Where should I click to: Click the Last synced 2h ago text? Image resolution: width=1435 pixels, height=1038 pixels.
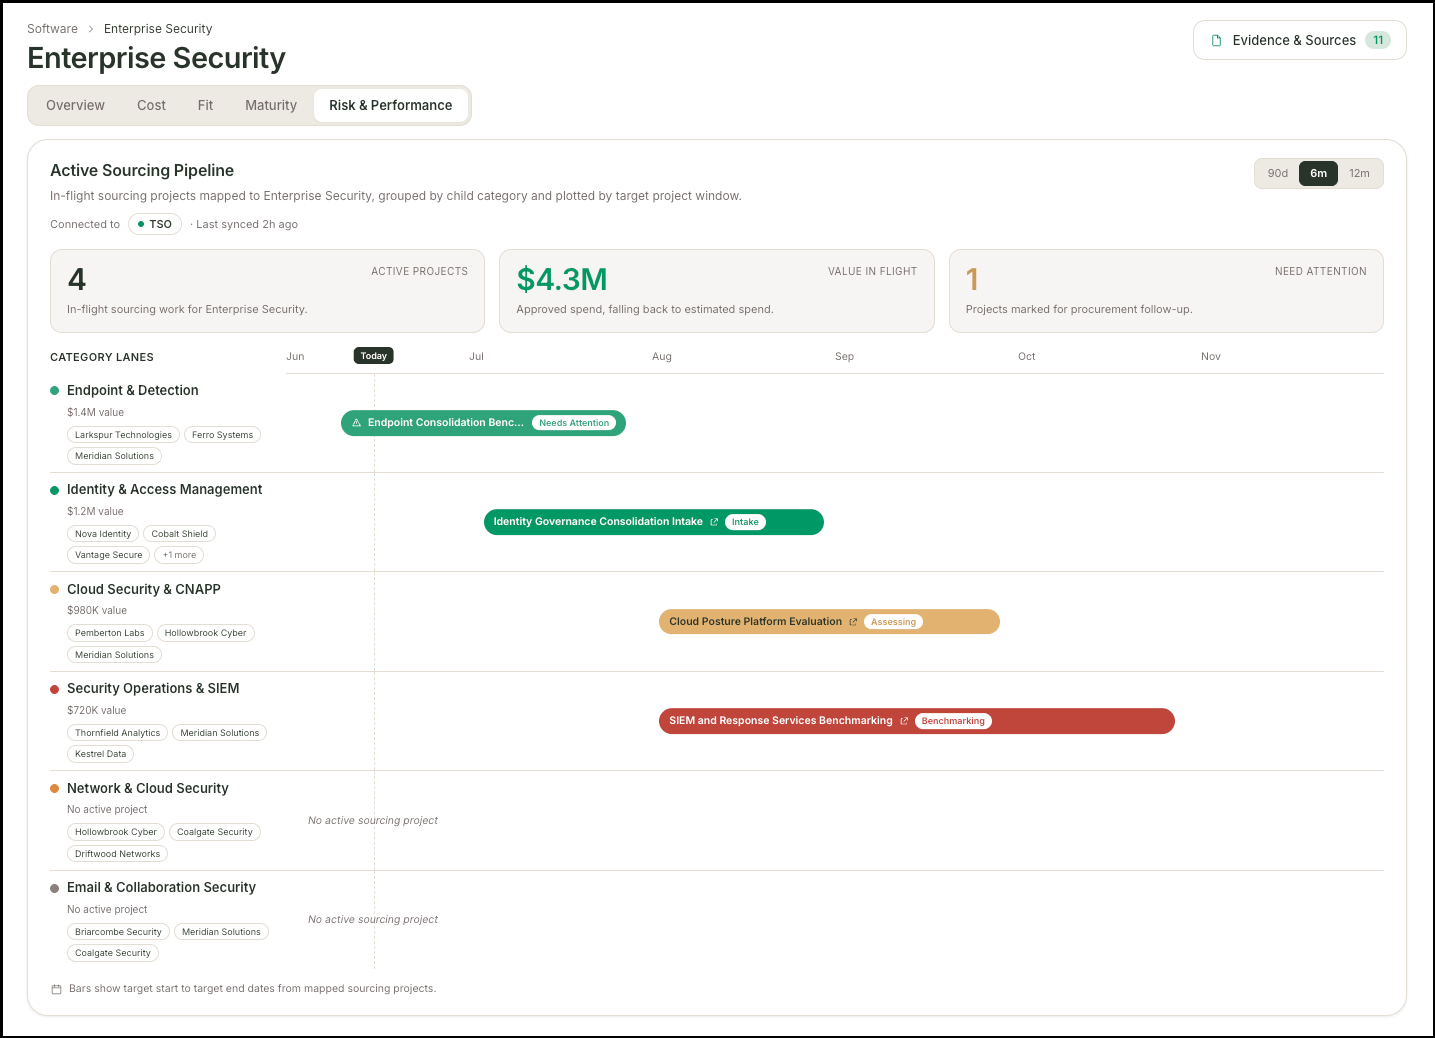[x=247, y=225]
